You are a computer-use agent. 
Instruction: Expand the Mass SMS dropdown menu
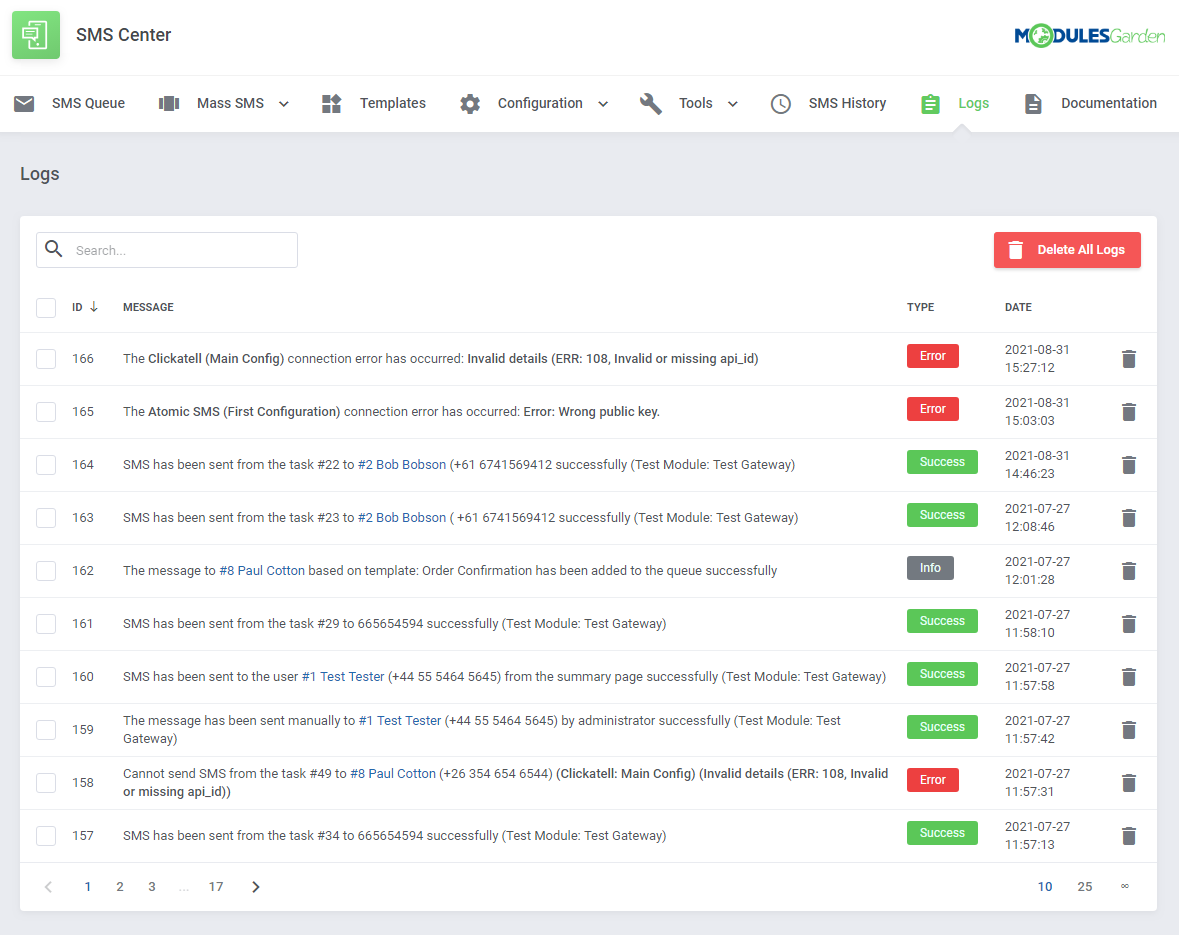(x=283, y=103)
